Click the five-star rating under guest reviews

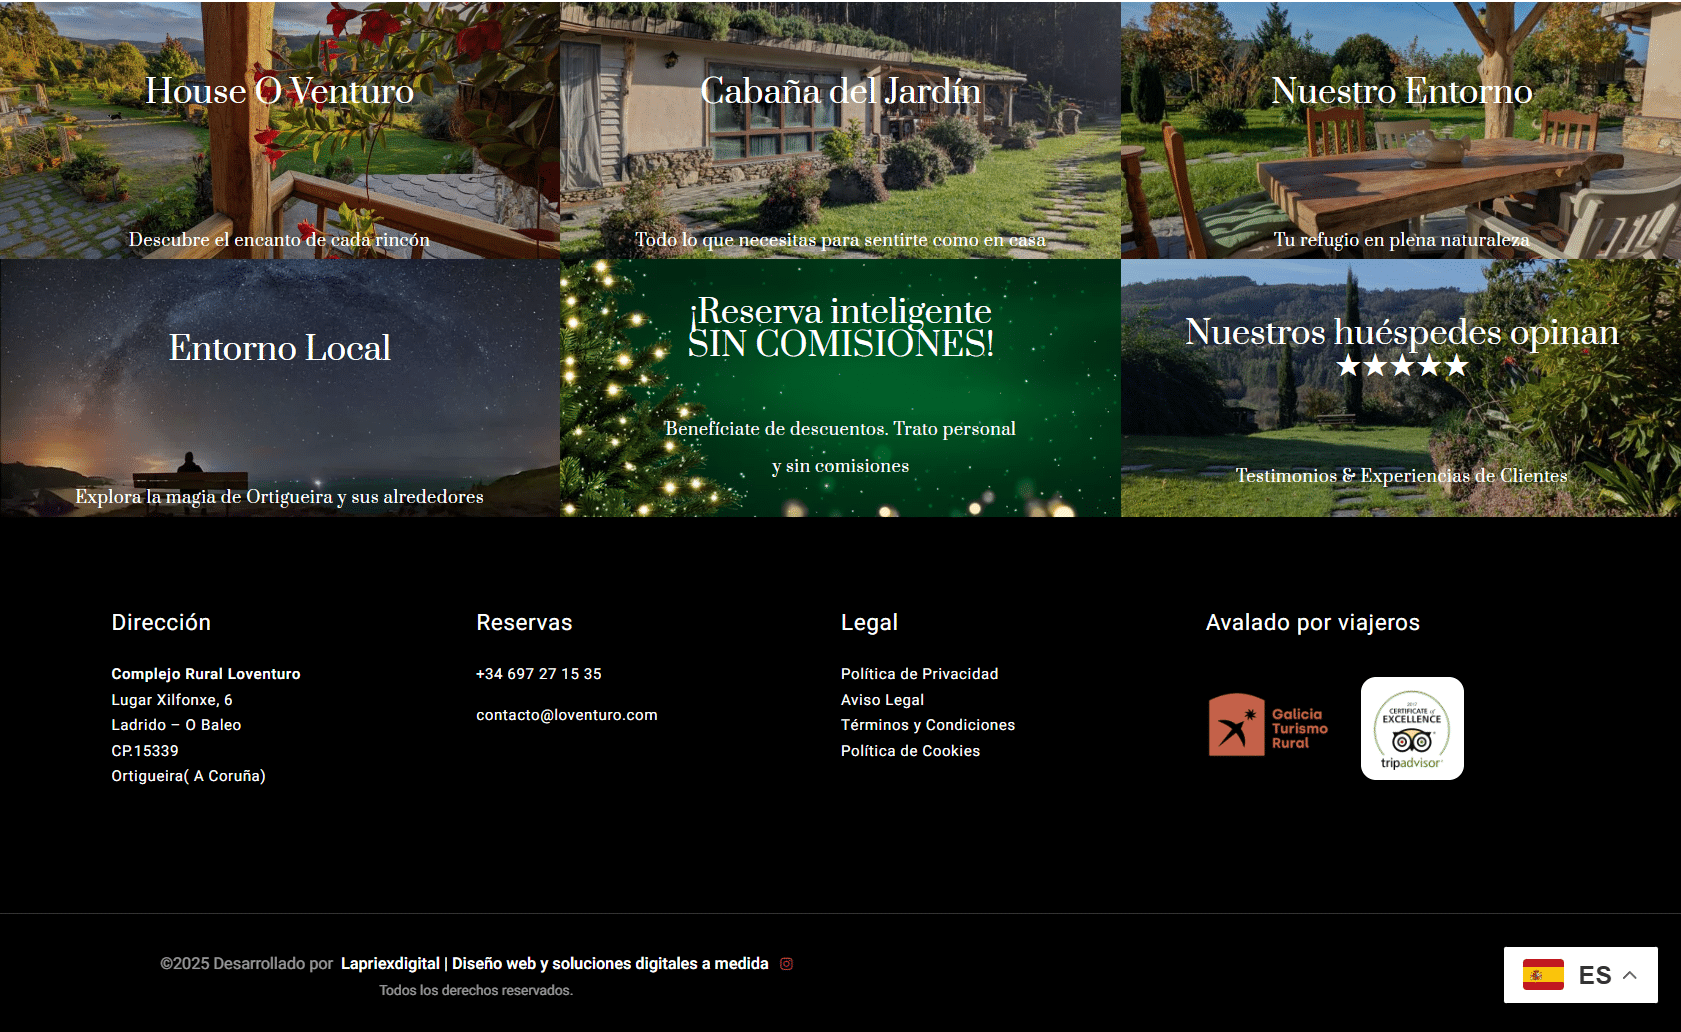click(x=1401, y=366)
